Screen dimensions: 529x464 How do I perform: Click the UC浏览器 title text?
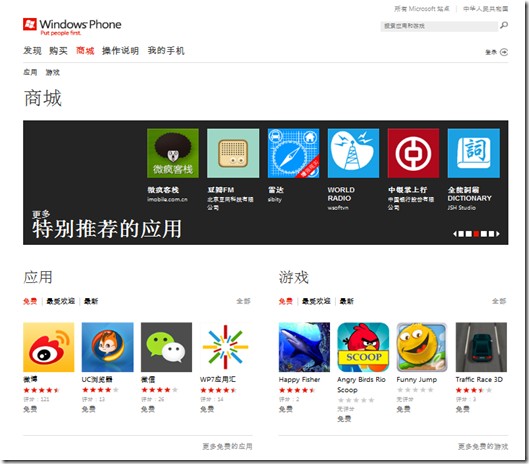(97, 380)
